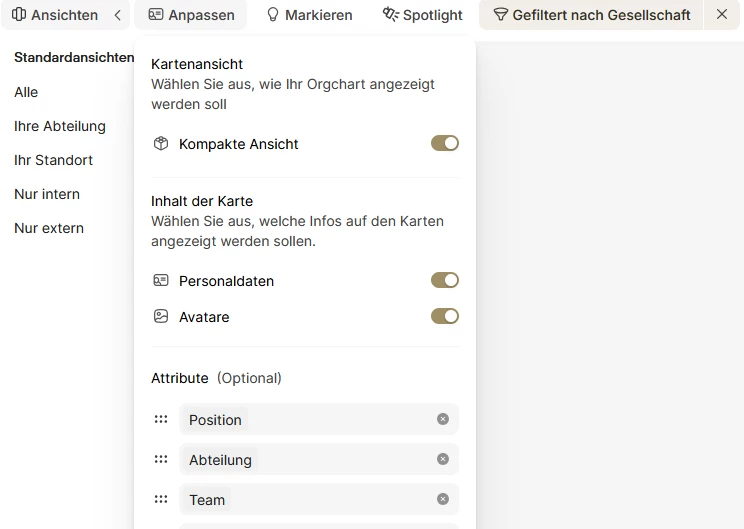Image resolution: width=744 pixels, height=529 pixels.
Task: Dismiss the Gesellschaft filter with X
Action: (722, 14)
